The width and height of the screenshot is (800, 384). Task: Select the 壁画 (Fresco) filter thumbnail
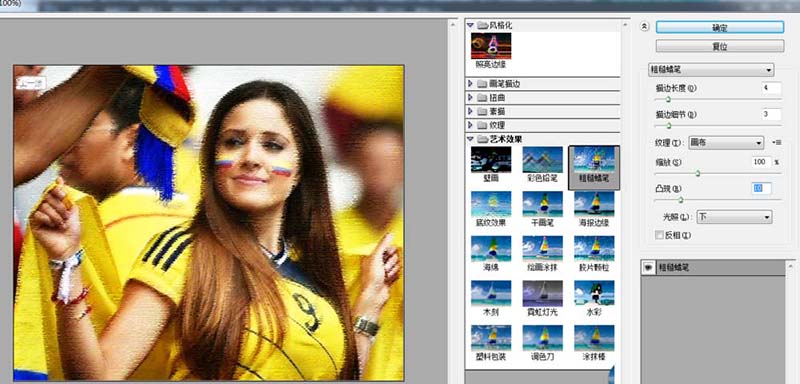point(491,165)
